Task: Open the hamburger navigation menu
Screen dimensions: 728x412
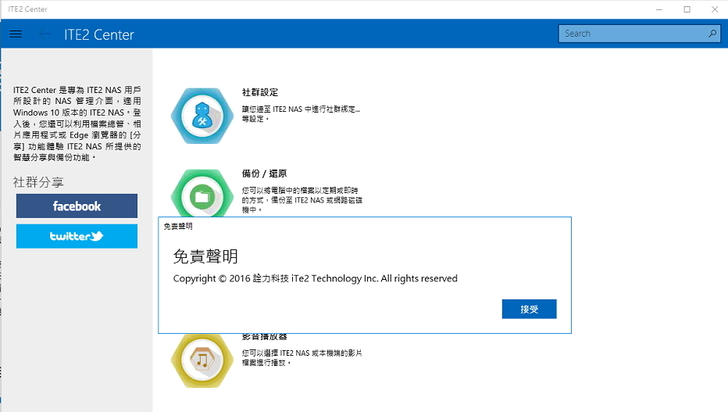Action: (16, 34)
